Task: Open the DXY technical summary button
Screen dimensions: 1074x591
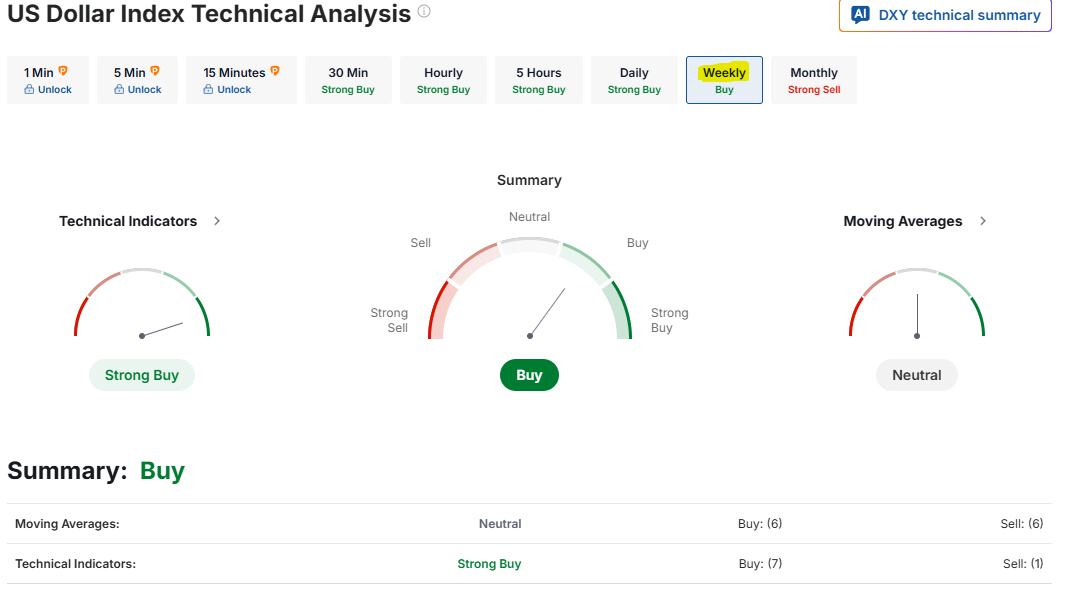Action: [x=945, y=15]
